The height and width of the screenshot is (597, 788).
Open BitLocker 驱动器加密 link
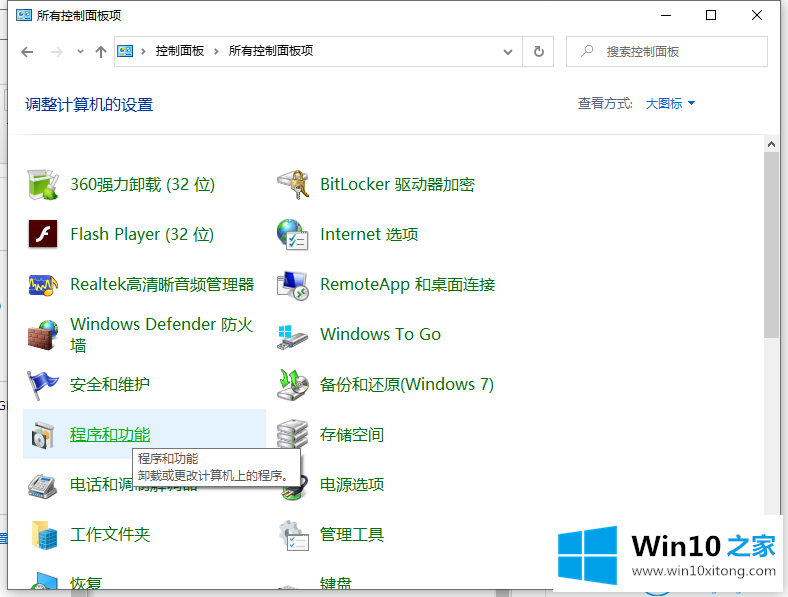click(397, 184)
